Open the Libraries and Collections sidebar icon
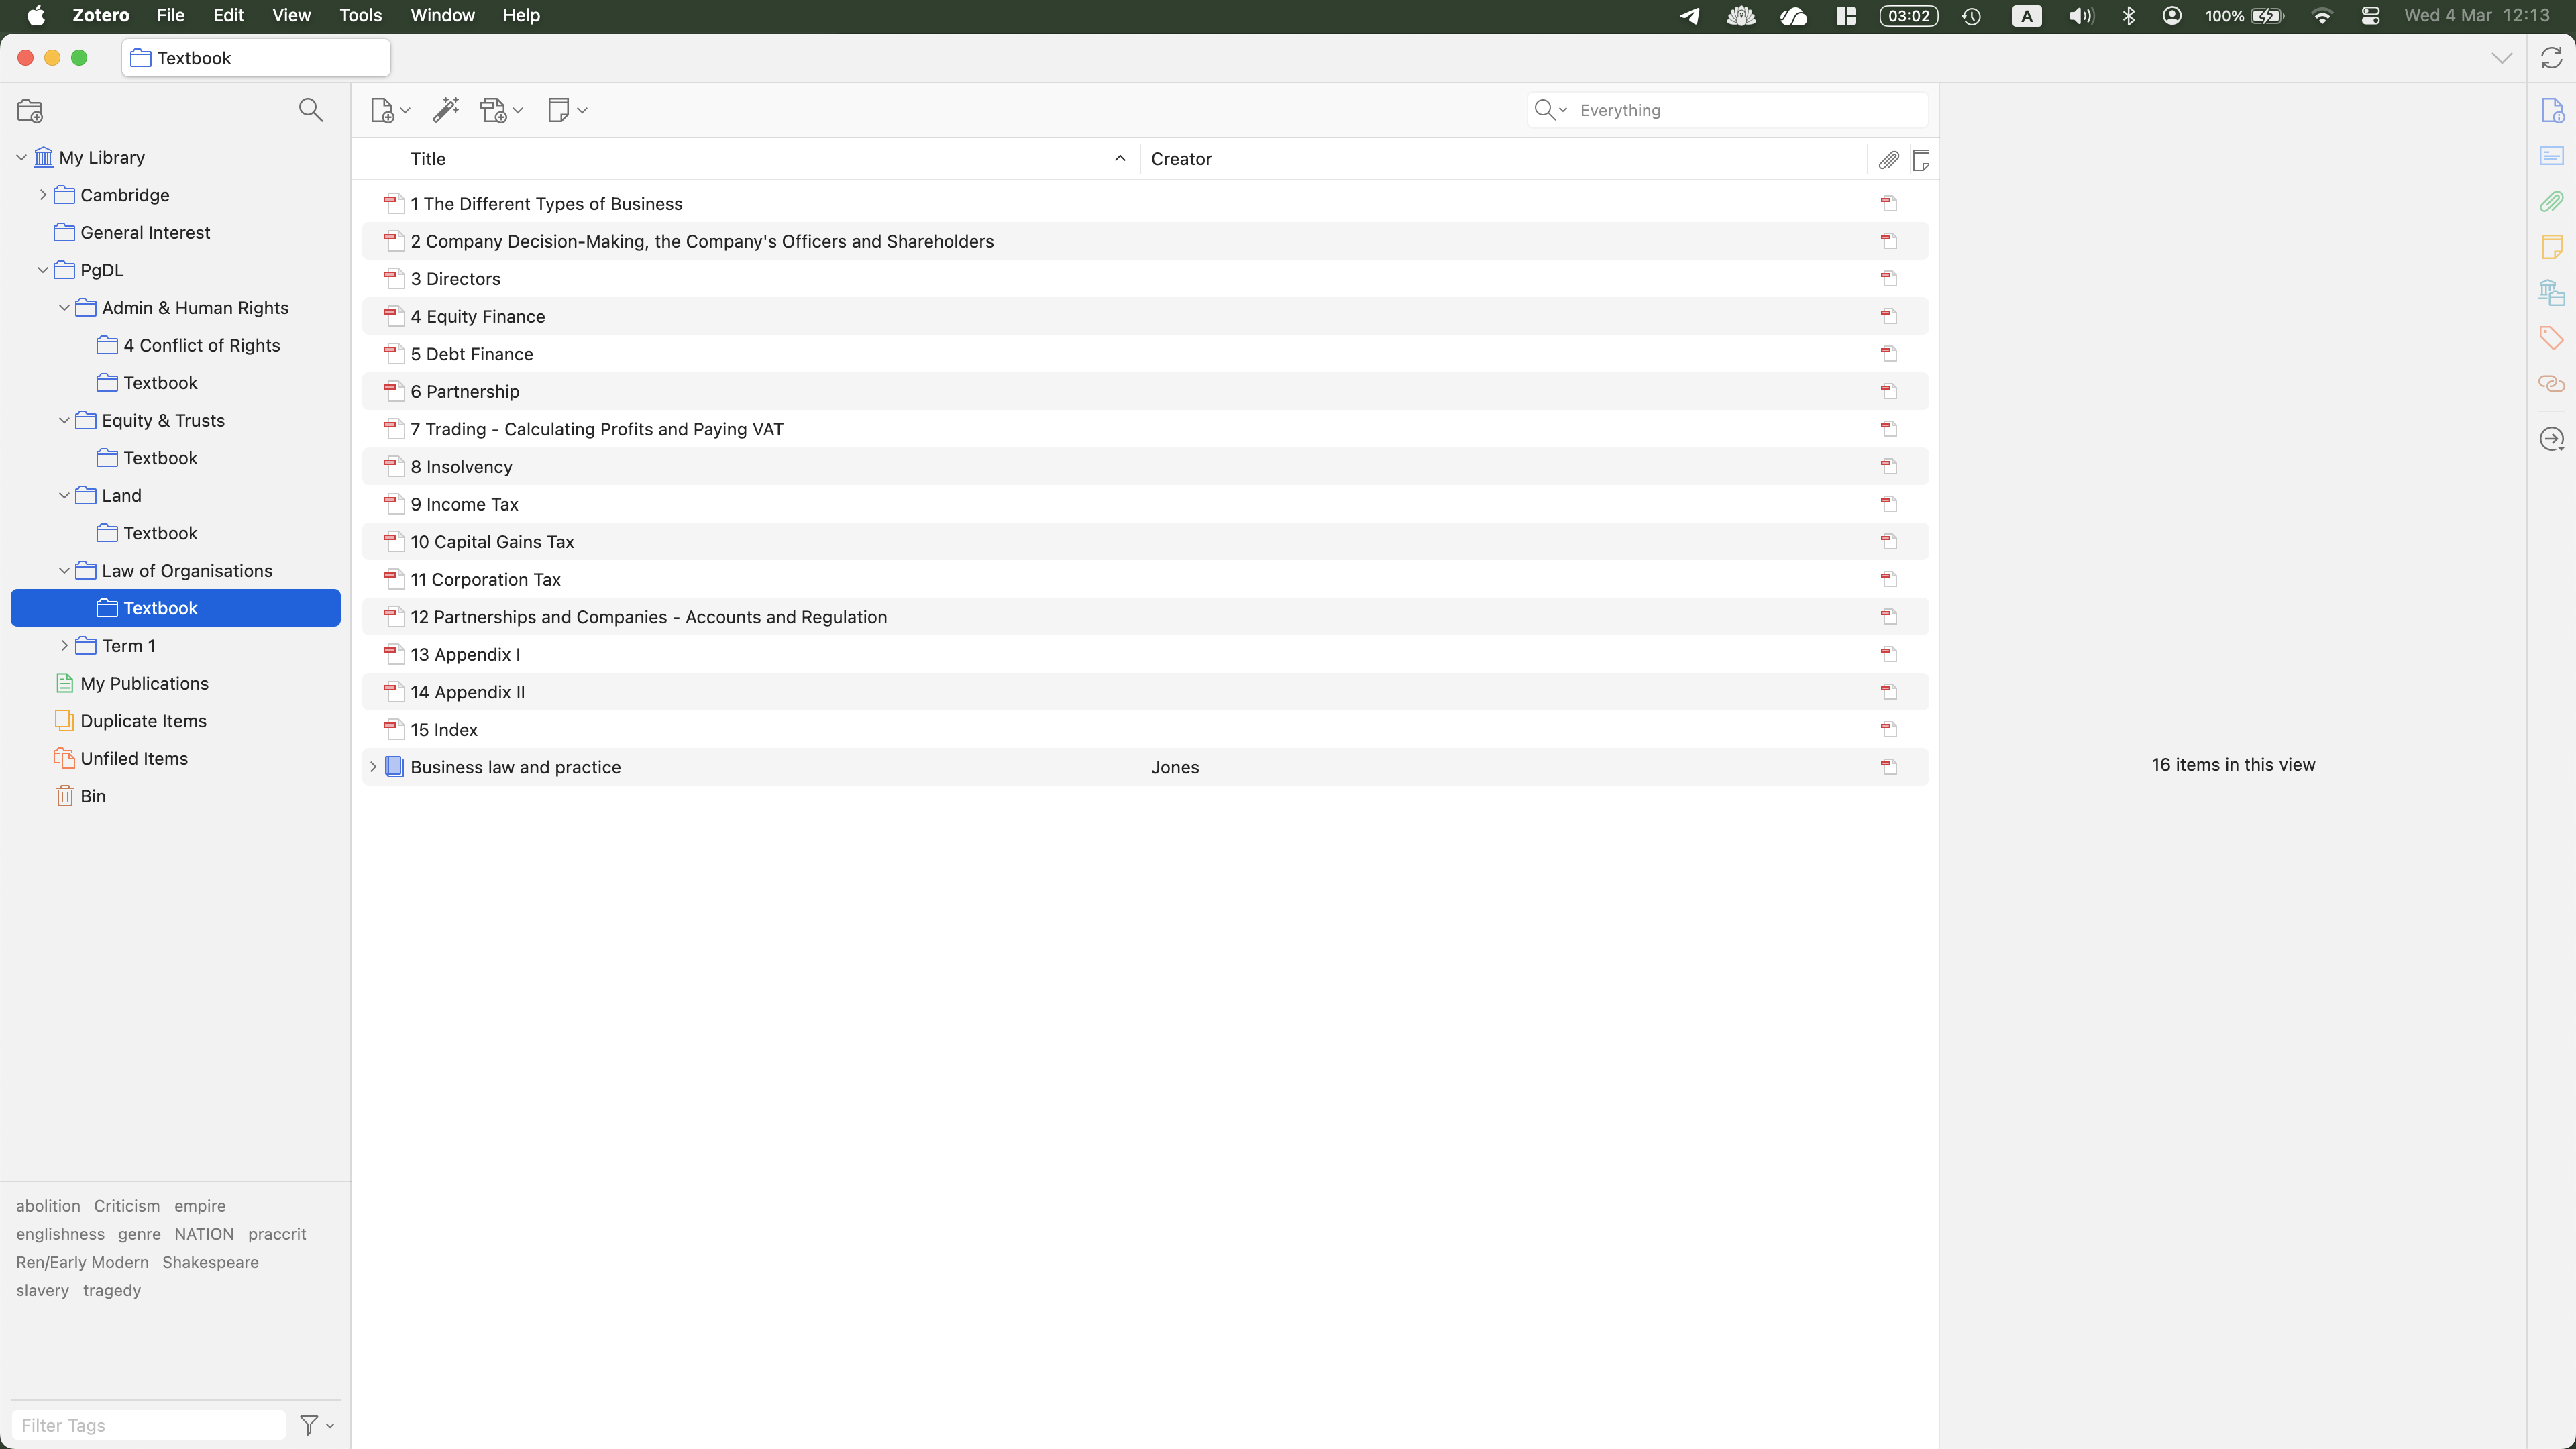Image resolution: width=2576 pixels, height=1449 pixels. 2551,292
